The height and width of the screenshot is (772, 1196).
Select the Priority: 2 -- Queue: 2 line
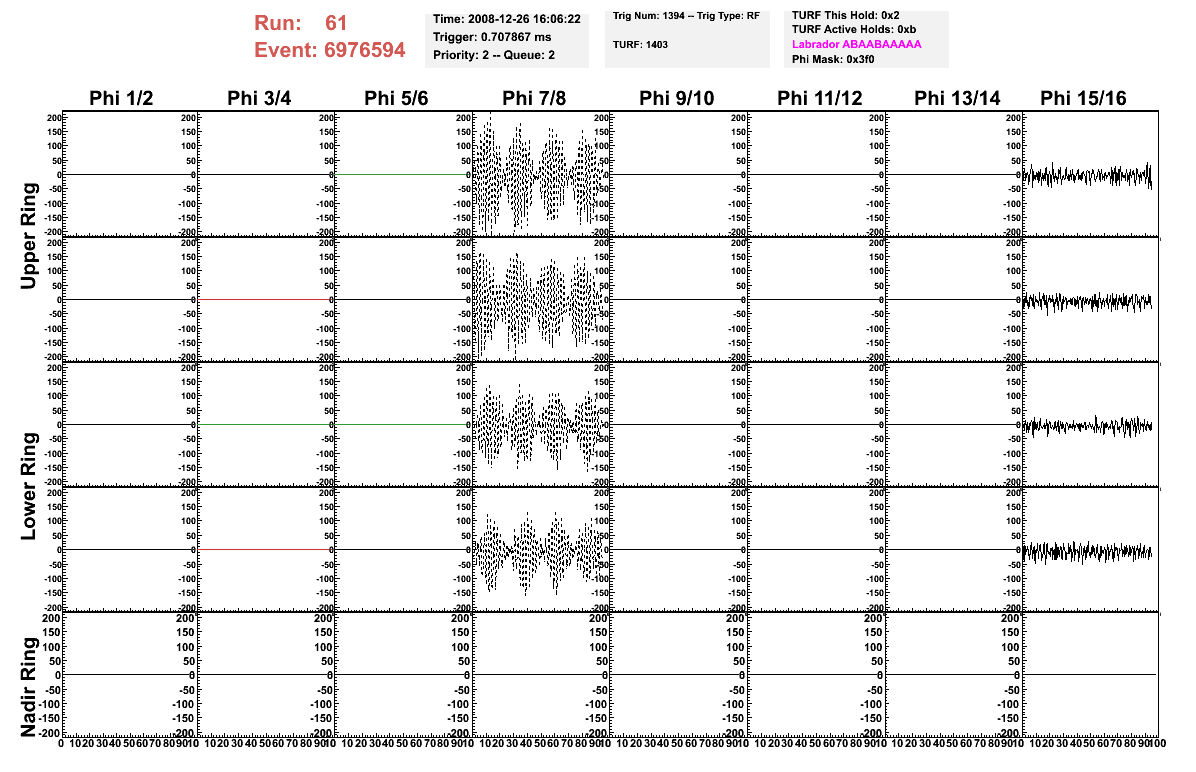[x=494, y=55]
